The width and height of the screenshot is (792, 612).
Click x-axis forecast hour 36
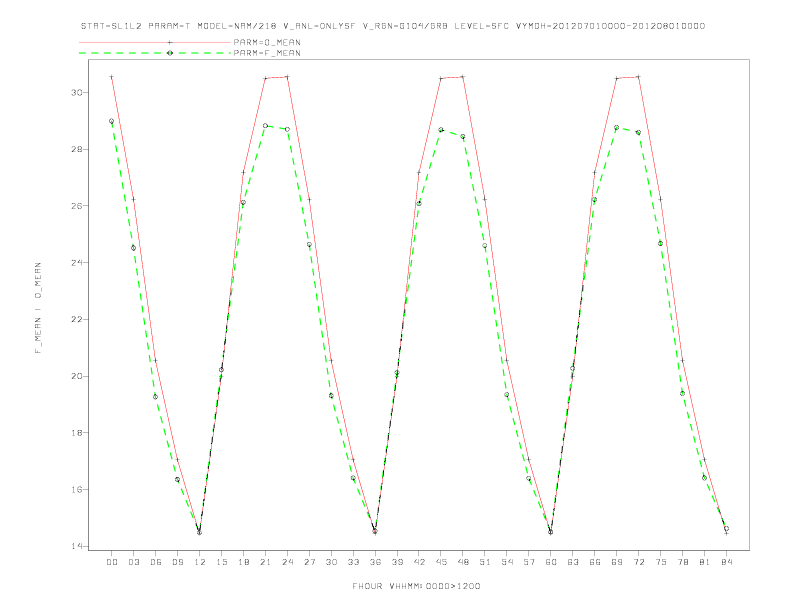[x=375, y=562]
